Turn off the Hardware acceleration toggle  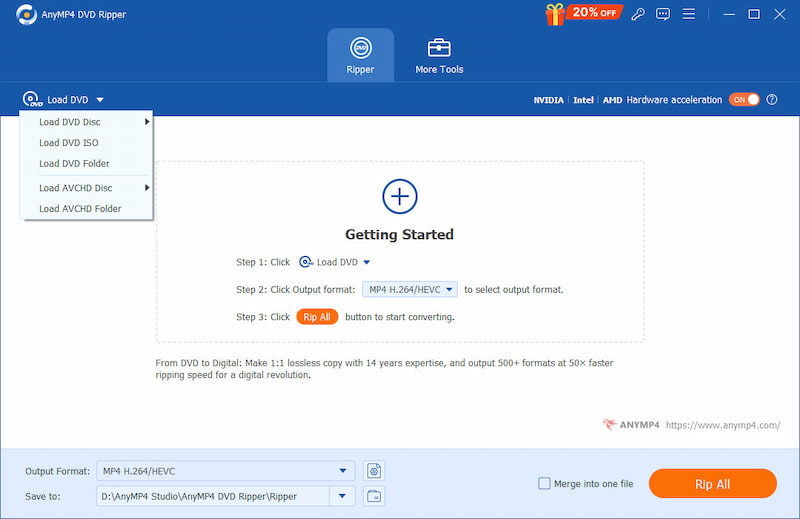pos(744,100)
